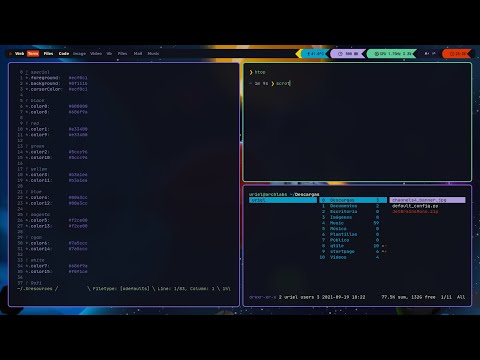Click the ~/Descargas path in ranger header
This screenshot has width=480, height=360.
coord(304,194)
